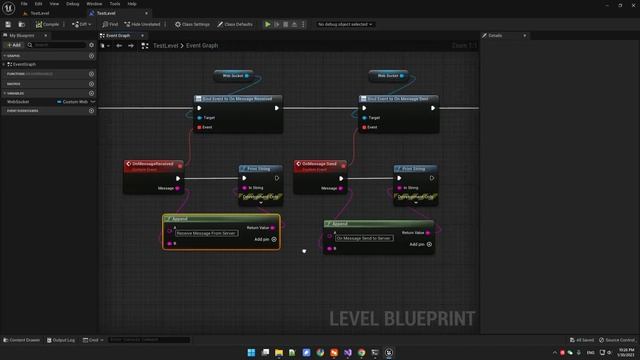Click Add pin on the right Append node
This screenshot has width=640, height=360.
[421, 244]
